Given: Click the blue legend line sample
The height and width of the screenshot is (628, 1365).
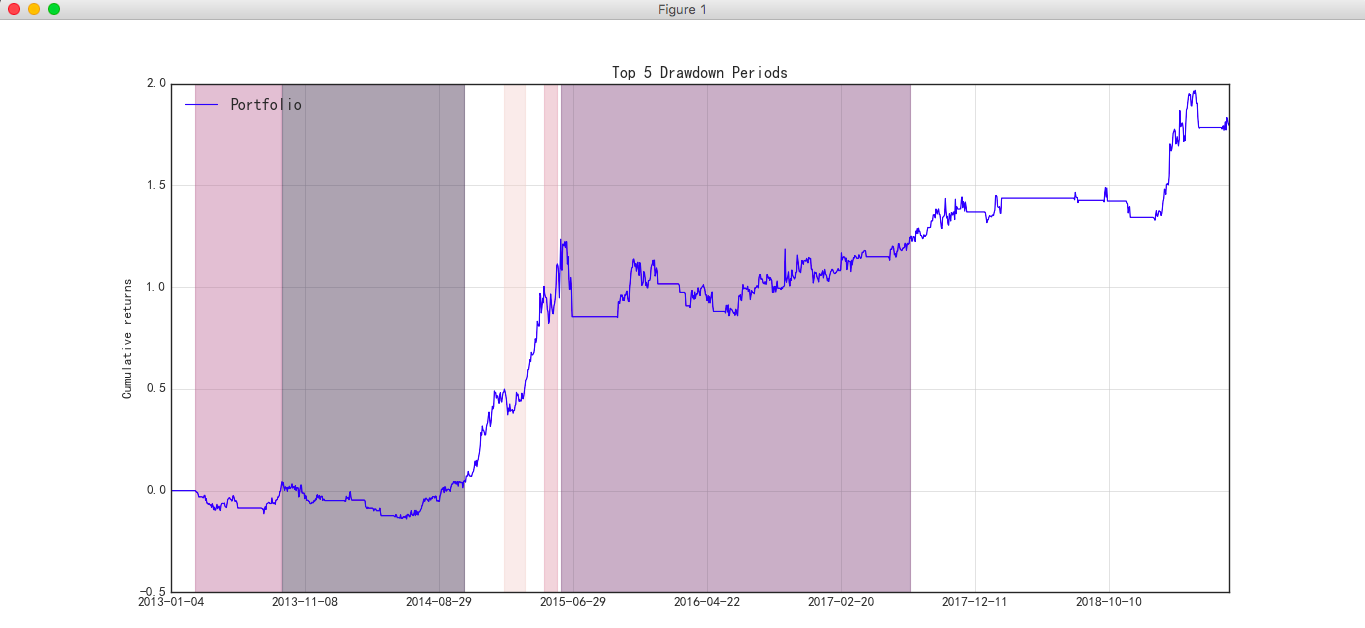Looking at the screenshot, I should tap(201, 104).
